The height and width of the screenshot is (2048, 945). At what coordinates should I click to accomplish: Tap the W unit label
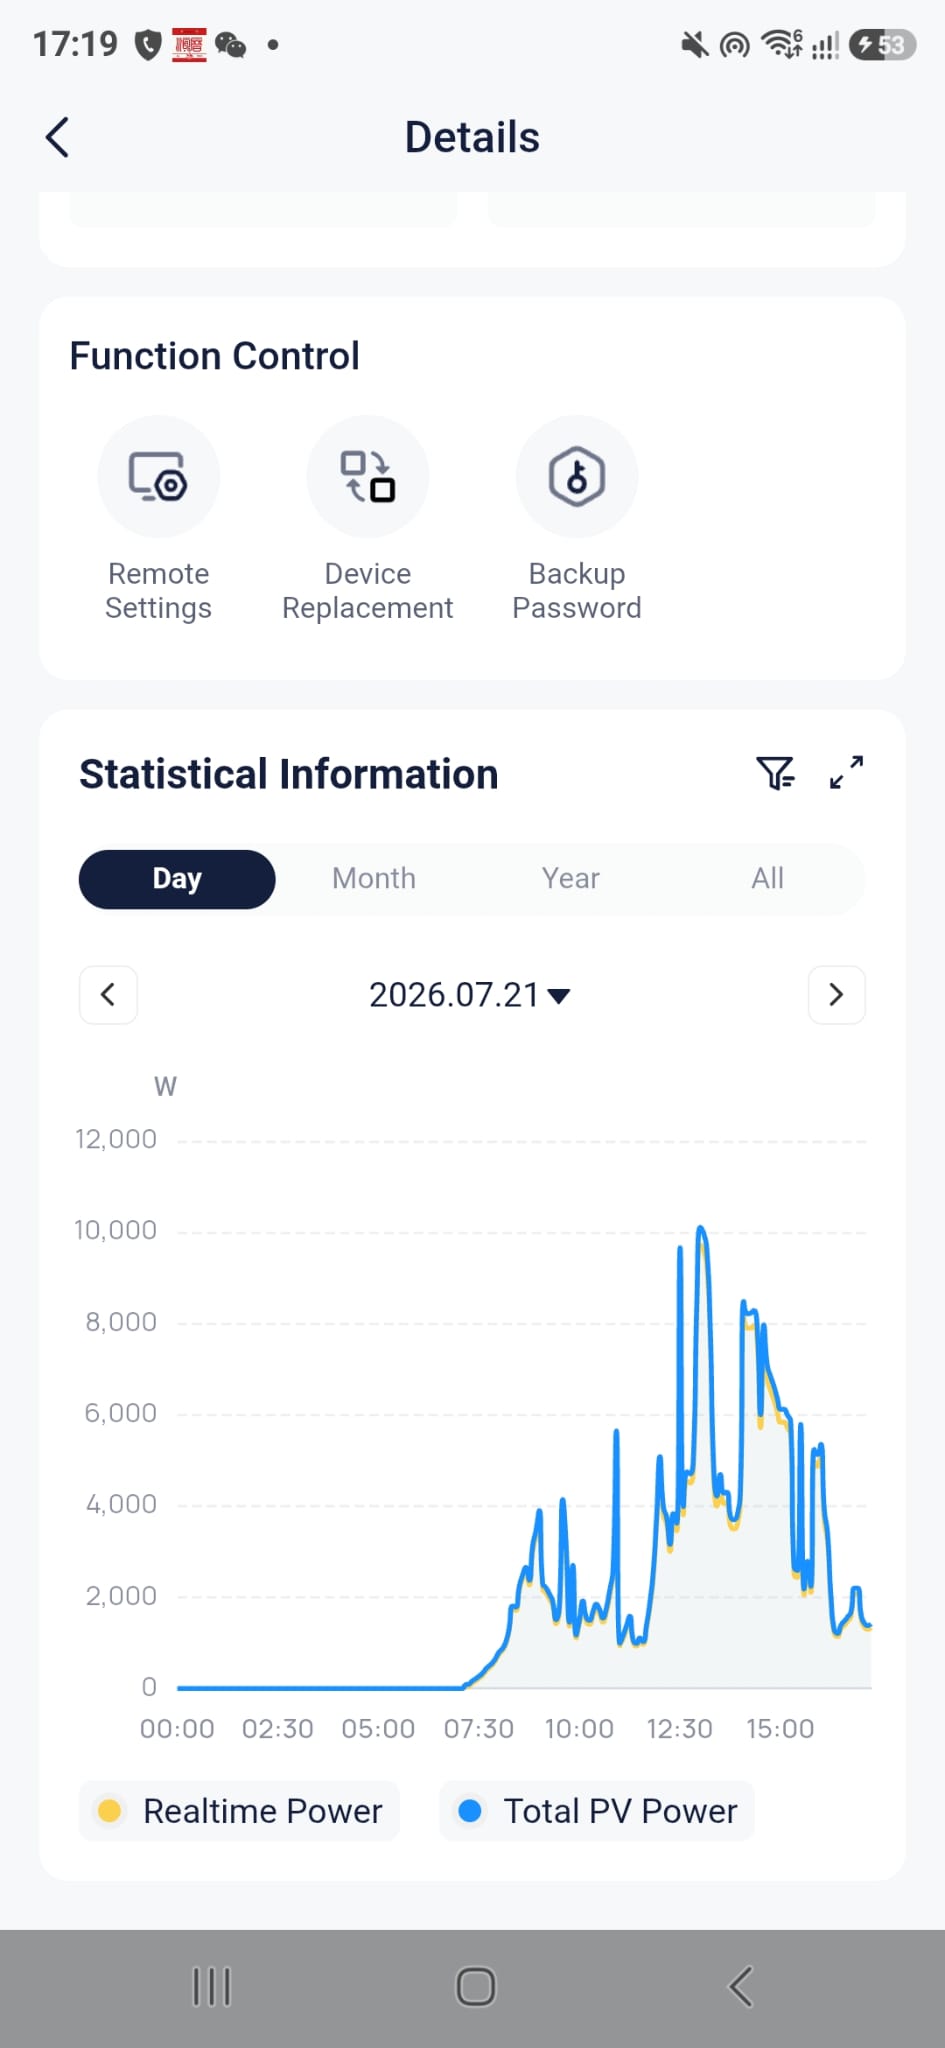tap(165, 1087)
